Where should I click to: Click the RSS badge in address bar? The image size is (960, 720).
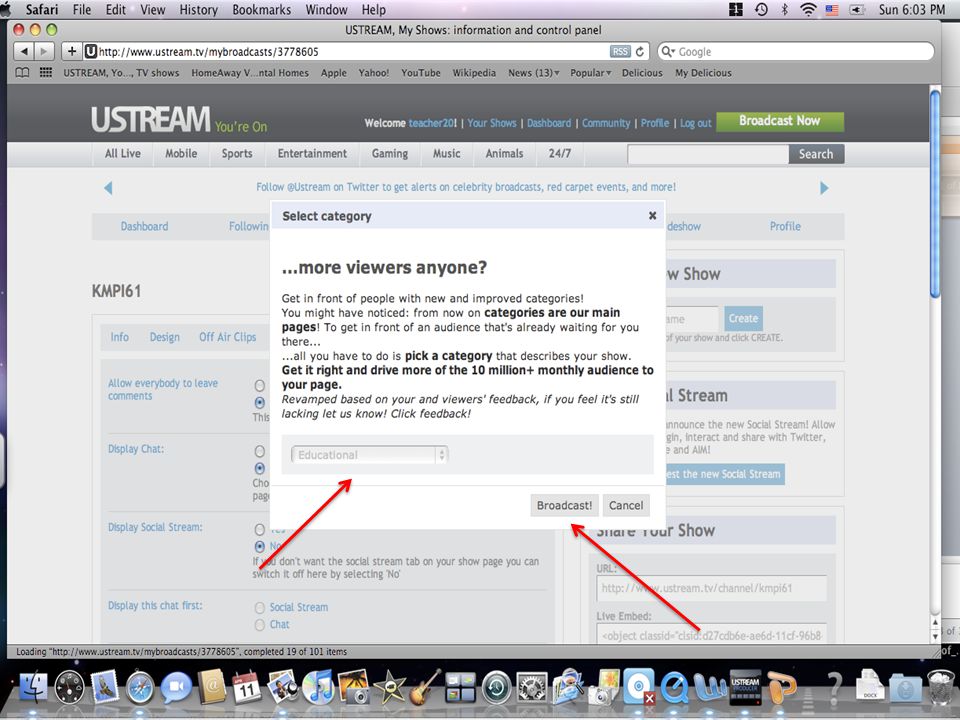(620, 51)
